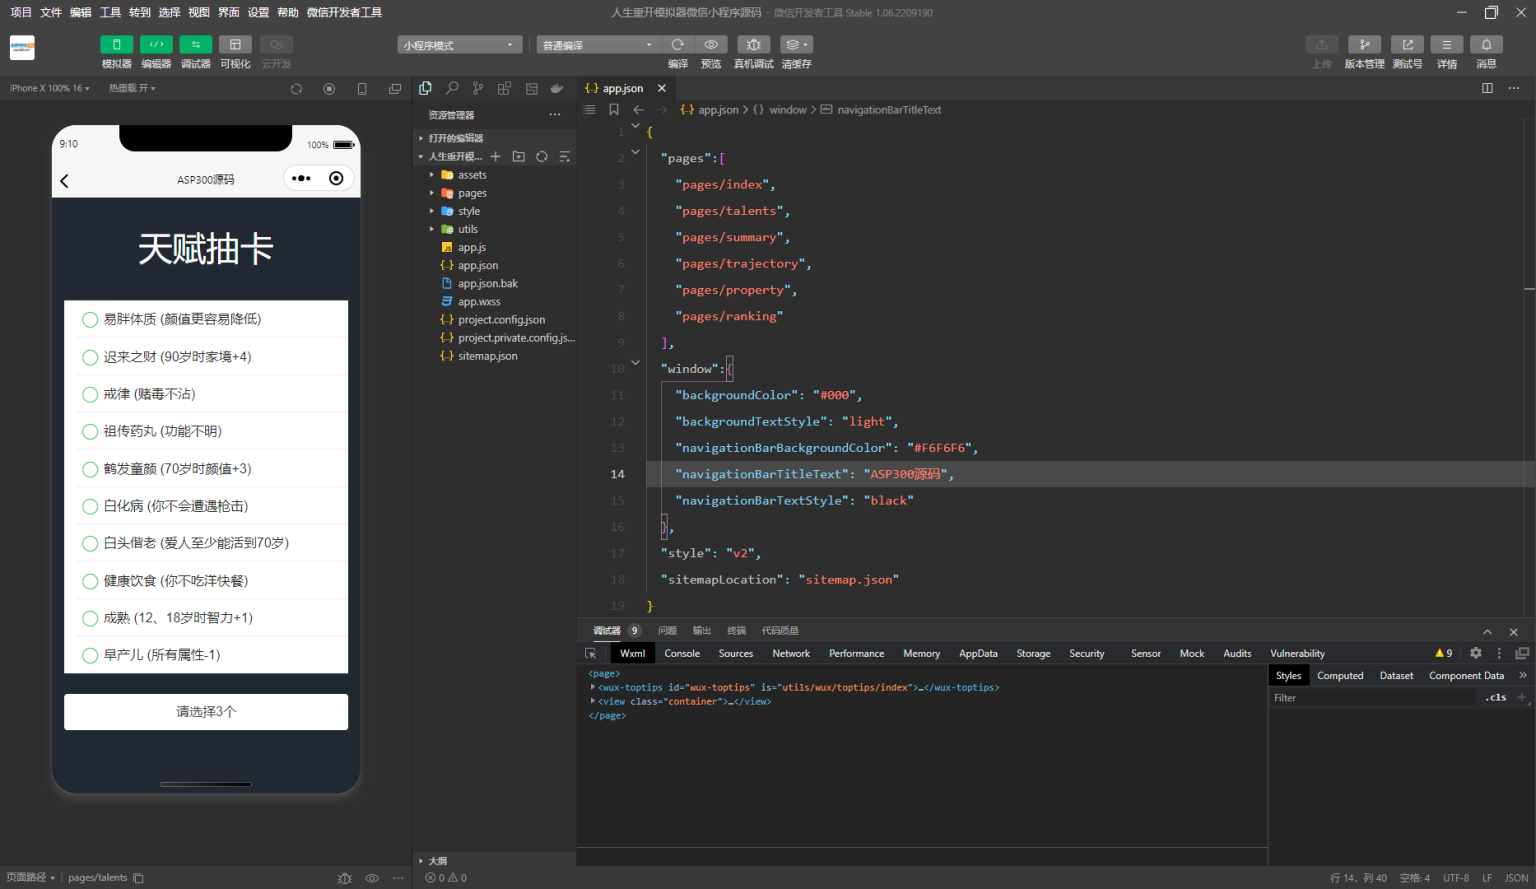Switch to the Console tab
The height and width of the screenshot is (889, 1536).
point(682,653)
